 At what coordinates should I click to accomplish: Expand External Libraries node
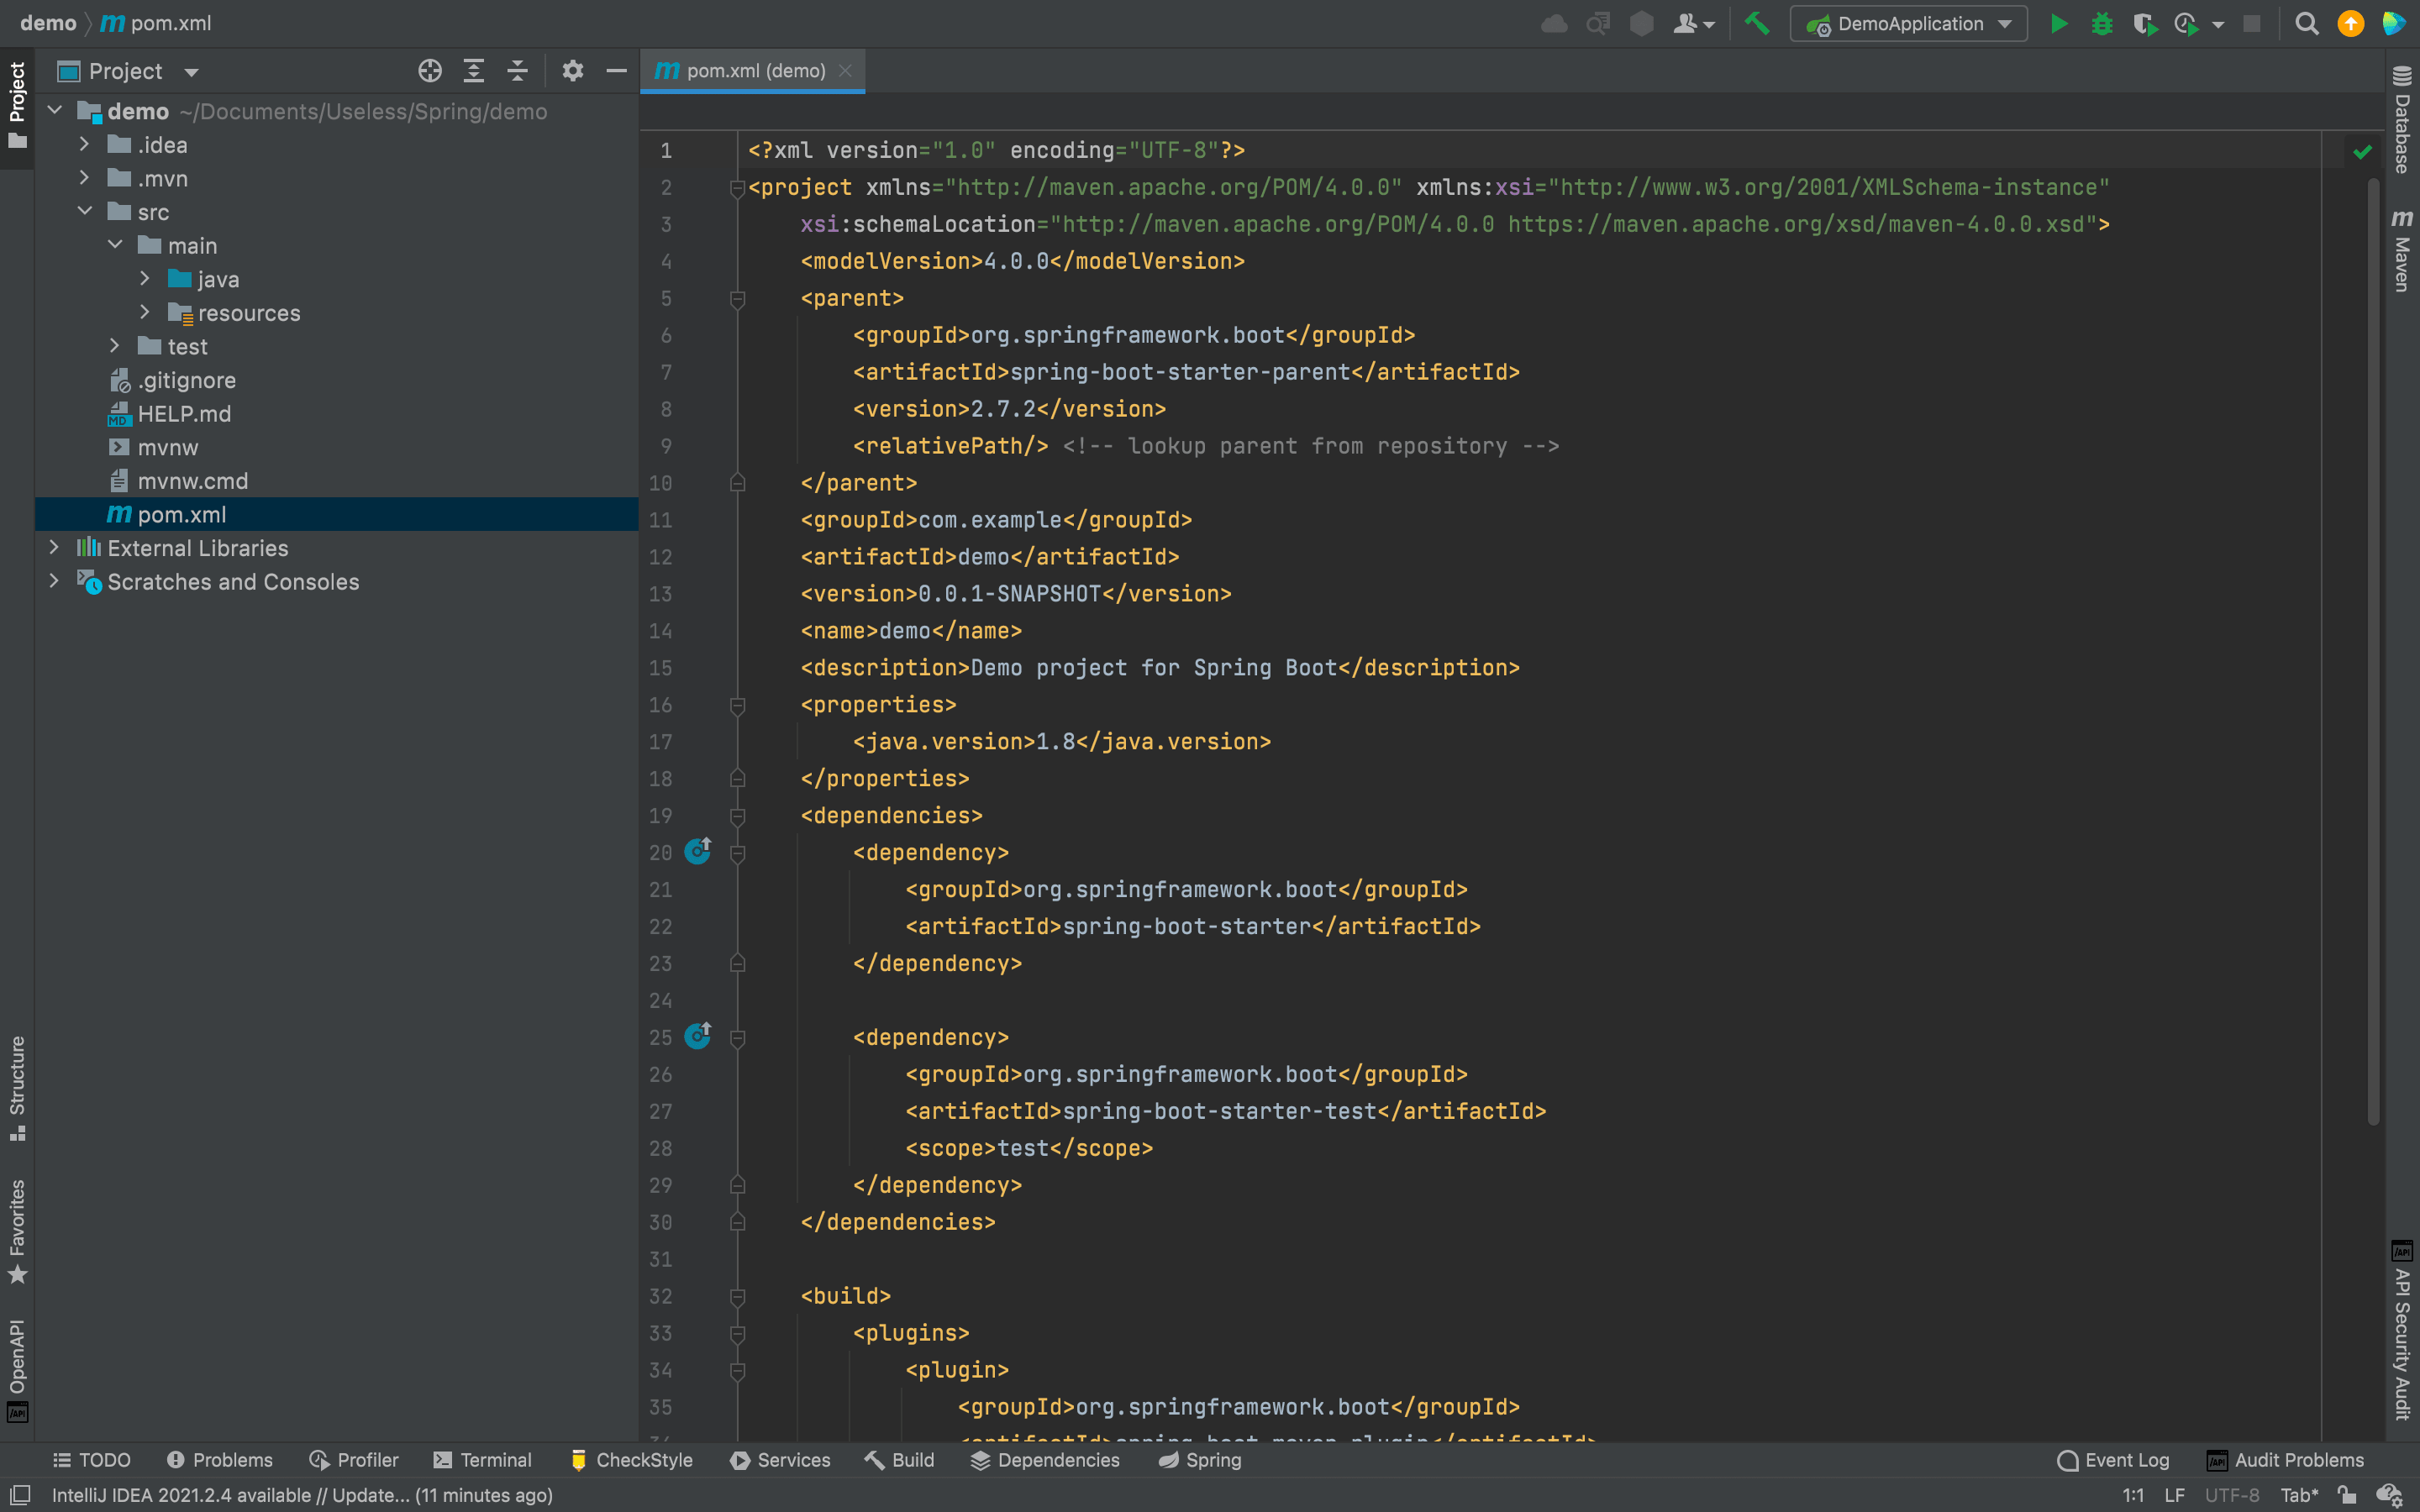(55, 548)
